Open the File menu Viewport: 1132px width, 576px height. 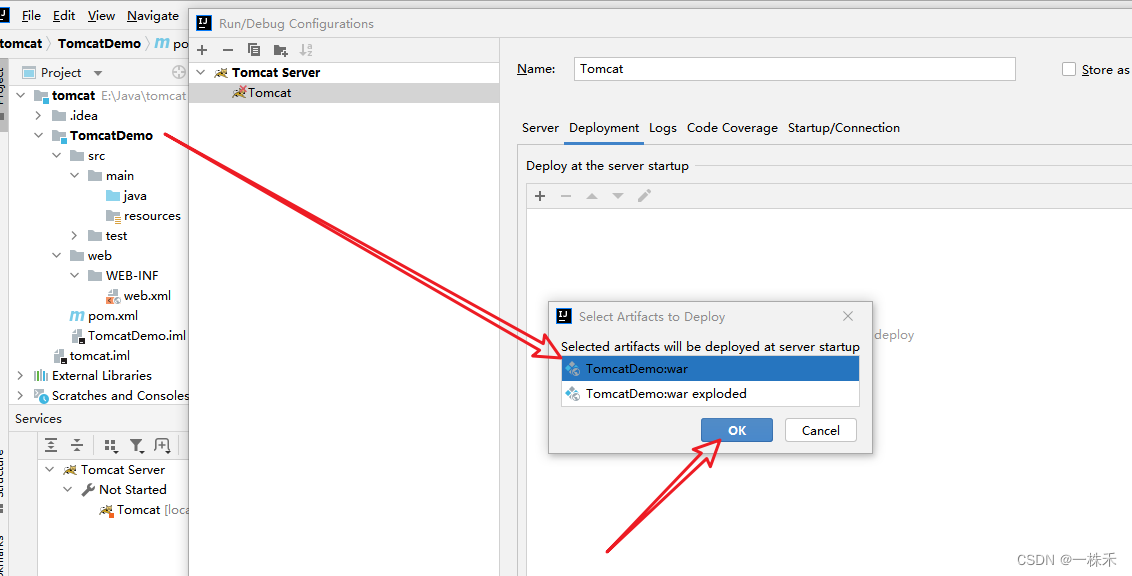click(31, 16)
